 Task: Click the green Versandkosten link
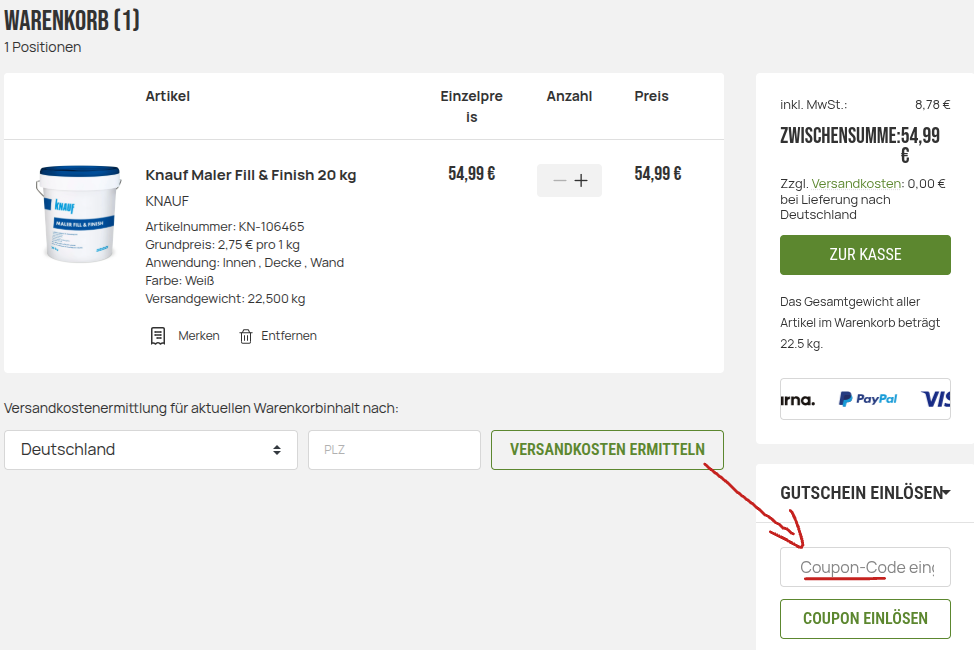coord(857,183)
